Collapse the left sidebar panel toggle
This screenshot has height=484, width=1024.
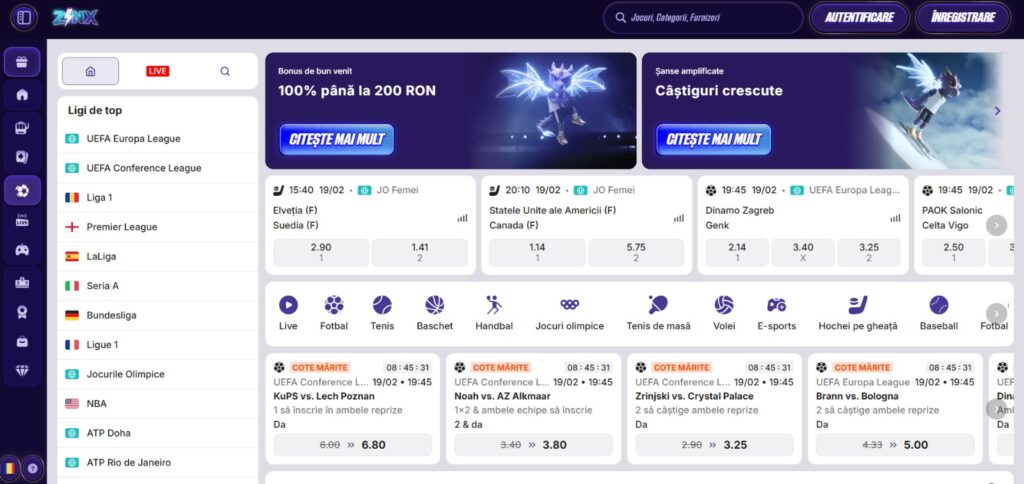tap(23, 17)
